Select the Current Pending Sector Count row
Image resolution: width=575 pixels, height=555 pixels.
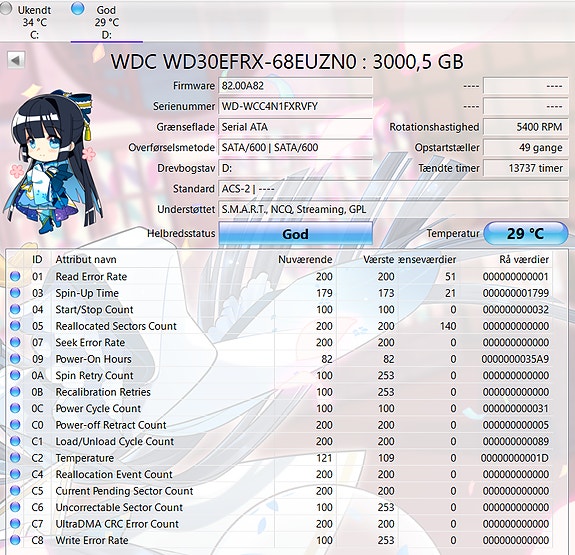[281, 491]
